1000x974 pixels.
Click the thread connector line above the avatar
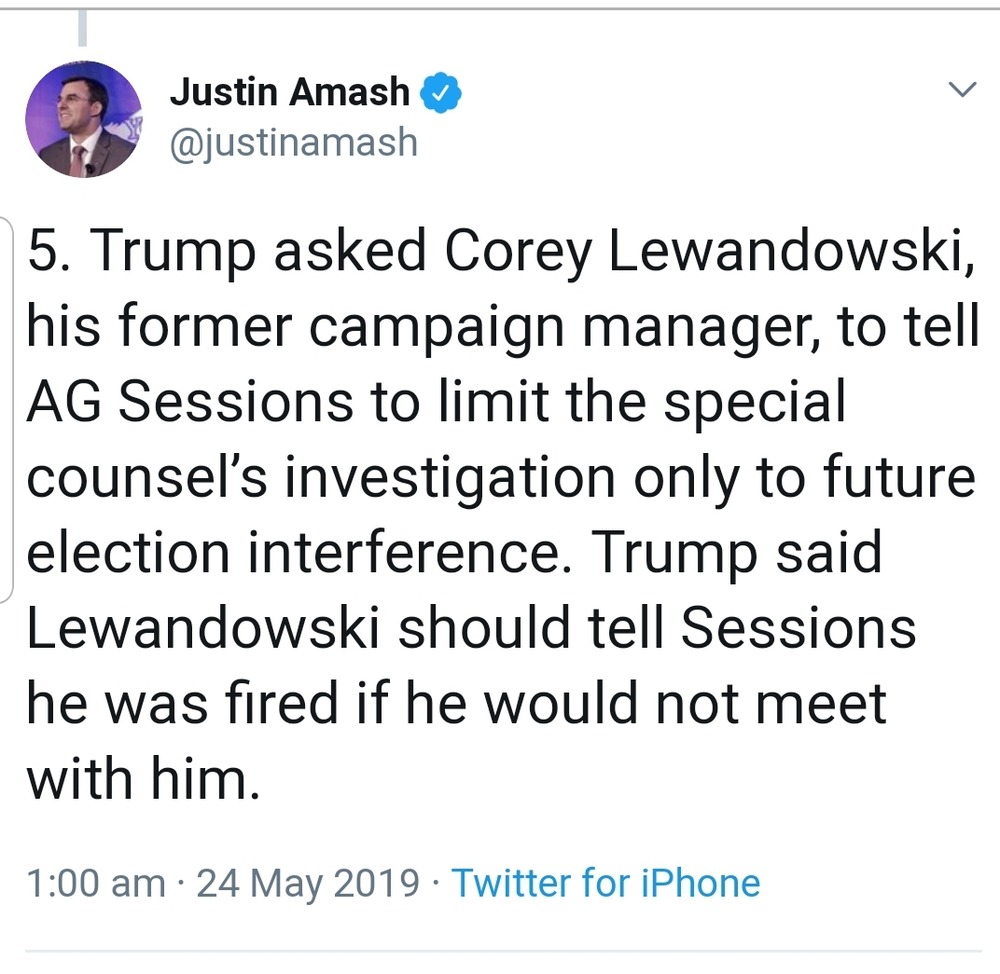[x=83, y=27]
